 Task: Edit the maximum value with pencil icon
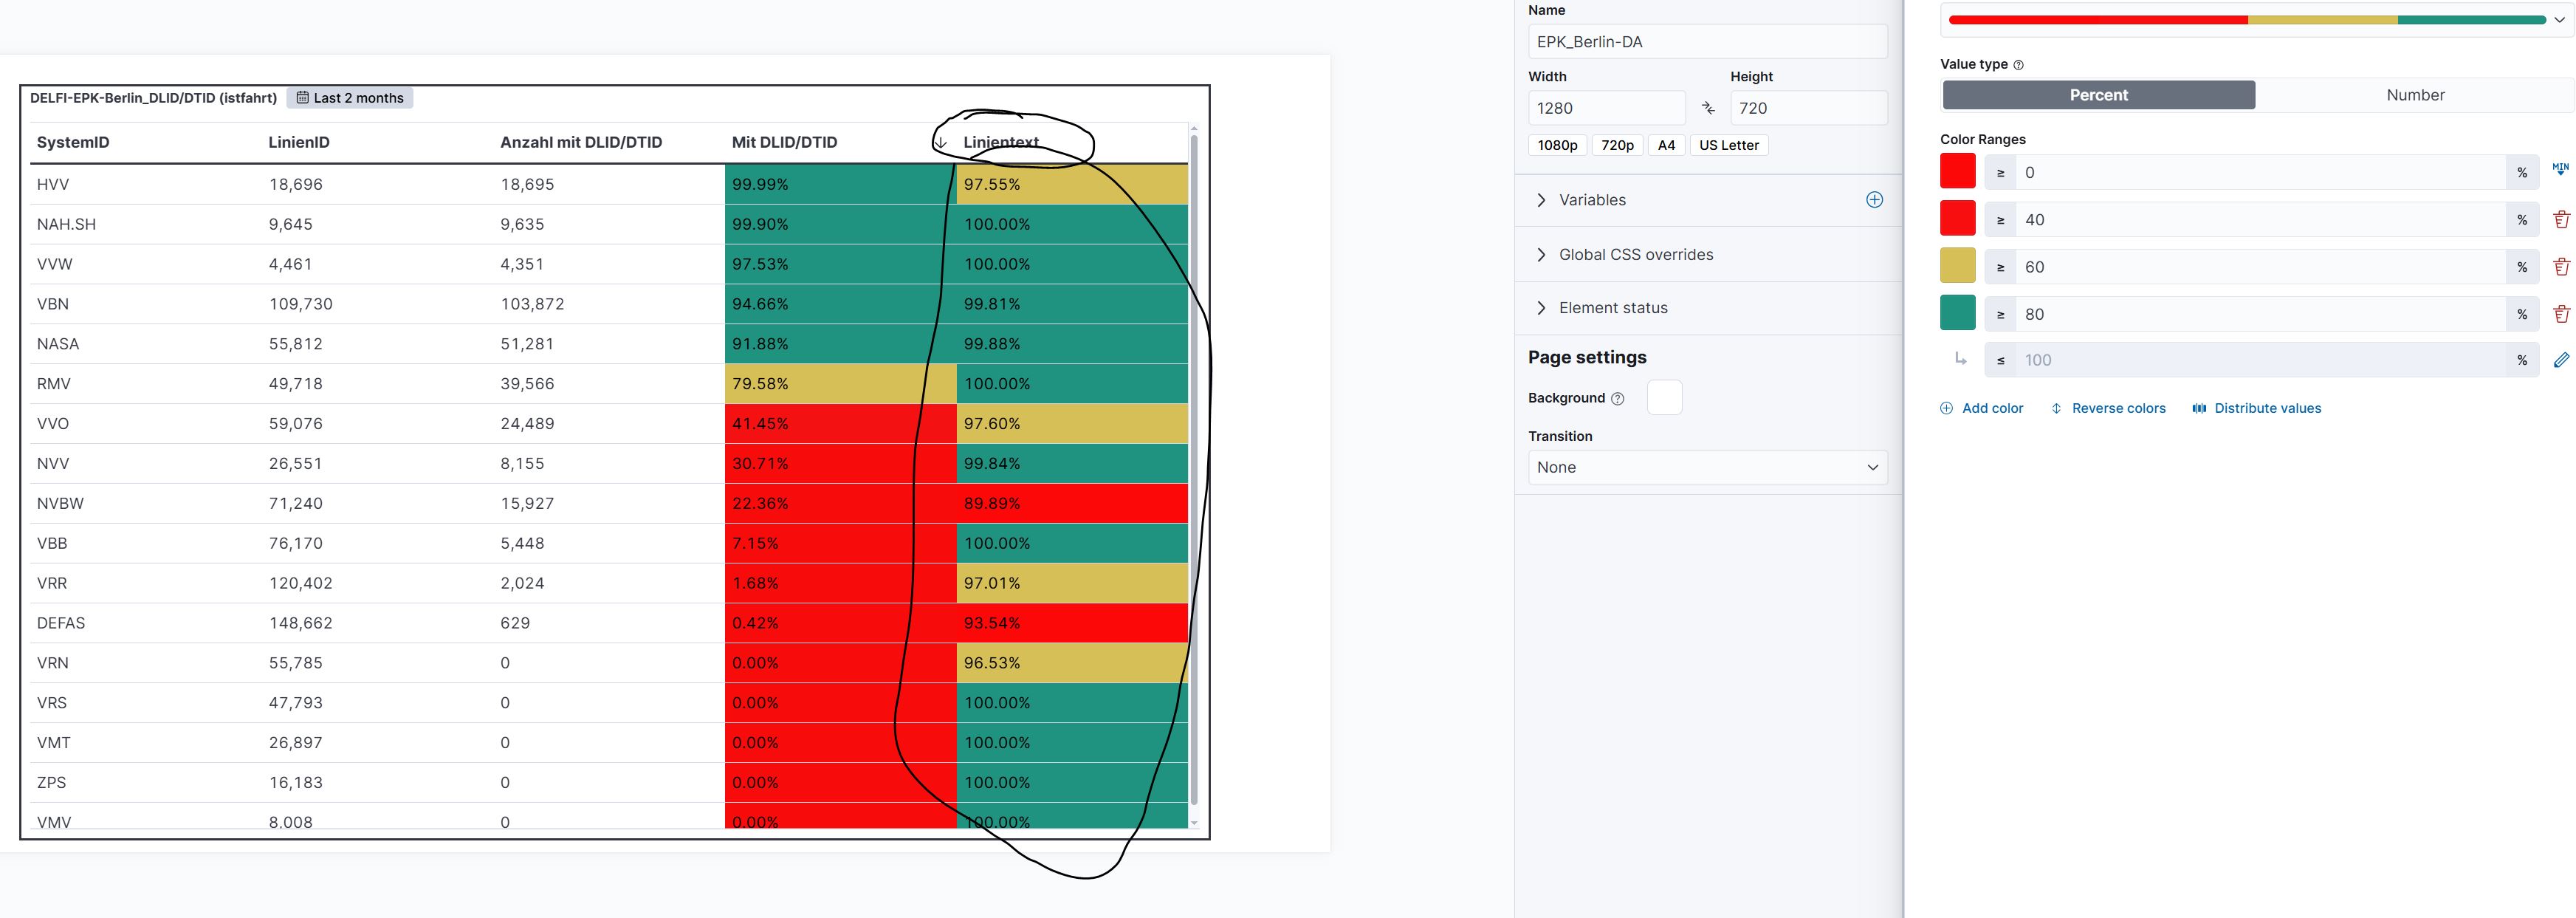click(x=2561, y=360)
